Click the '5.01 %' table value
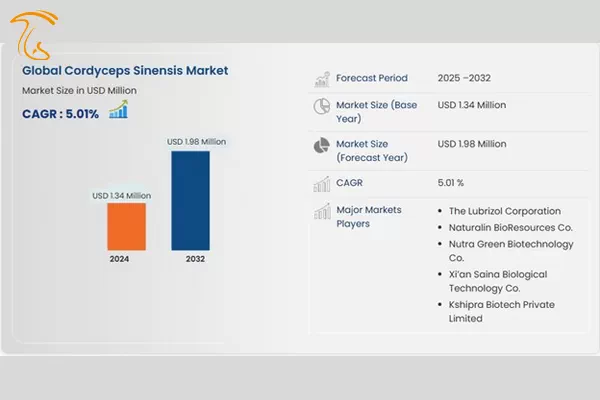Image resolution: width=600 pixels, height=400 pixels. pyautogui.click(x=451, y=183)
